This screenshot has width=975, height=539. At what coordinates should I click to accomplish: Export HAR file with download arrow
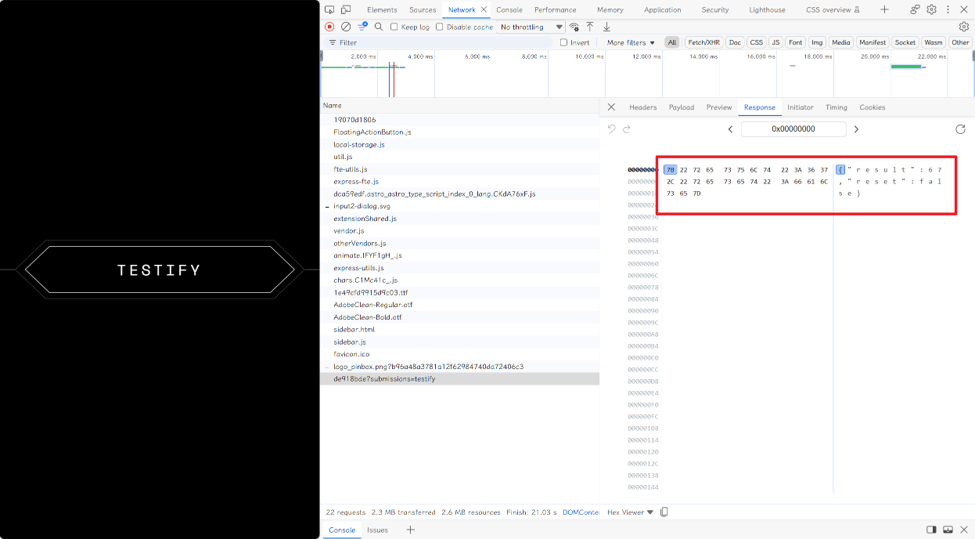coord(606,27)
